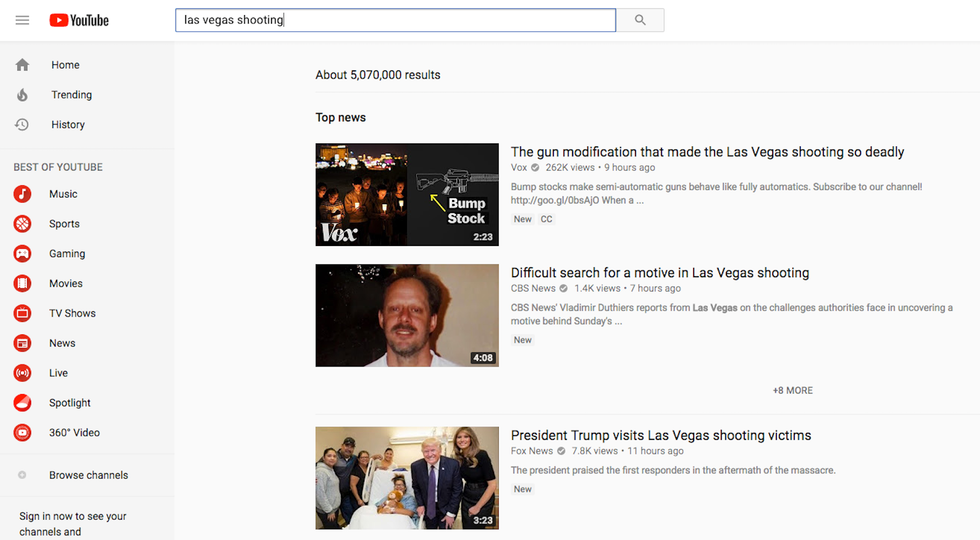Click the Live broadcast icon

[22, 373]
